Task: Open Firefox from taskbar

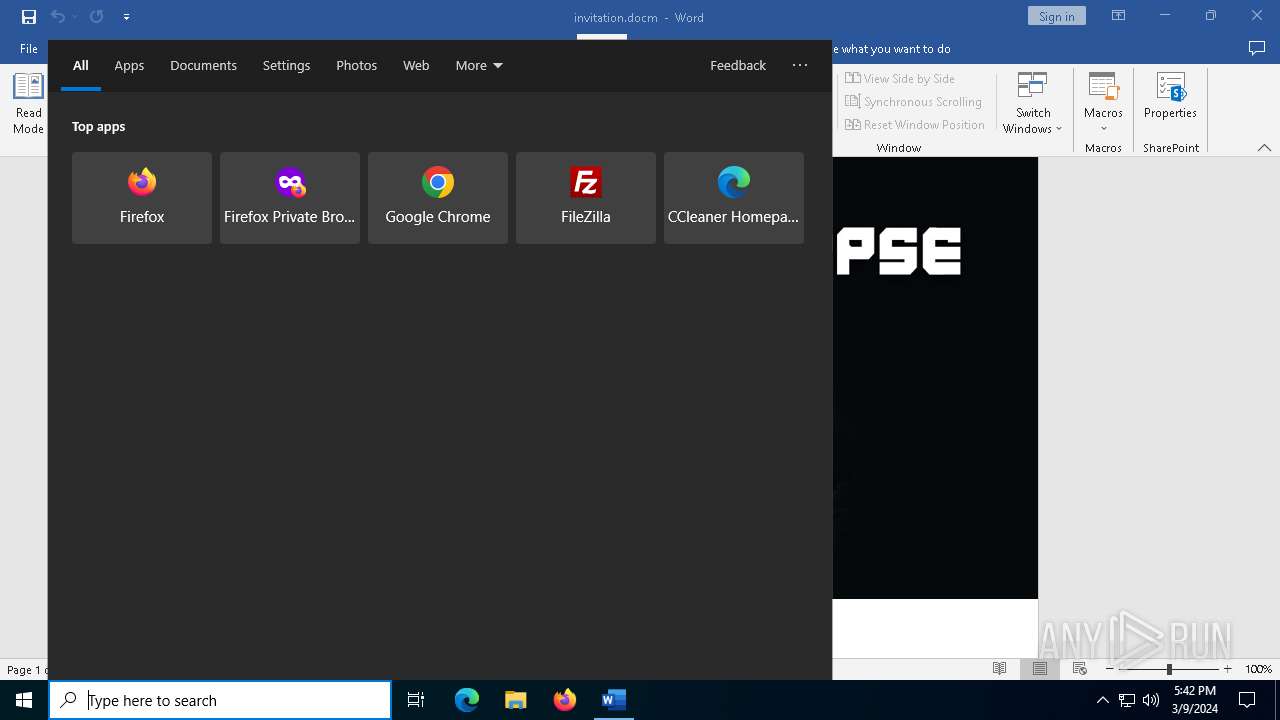Action: coord(565,700)
